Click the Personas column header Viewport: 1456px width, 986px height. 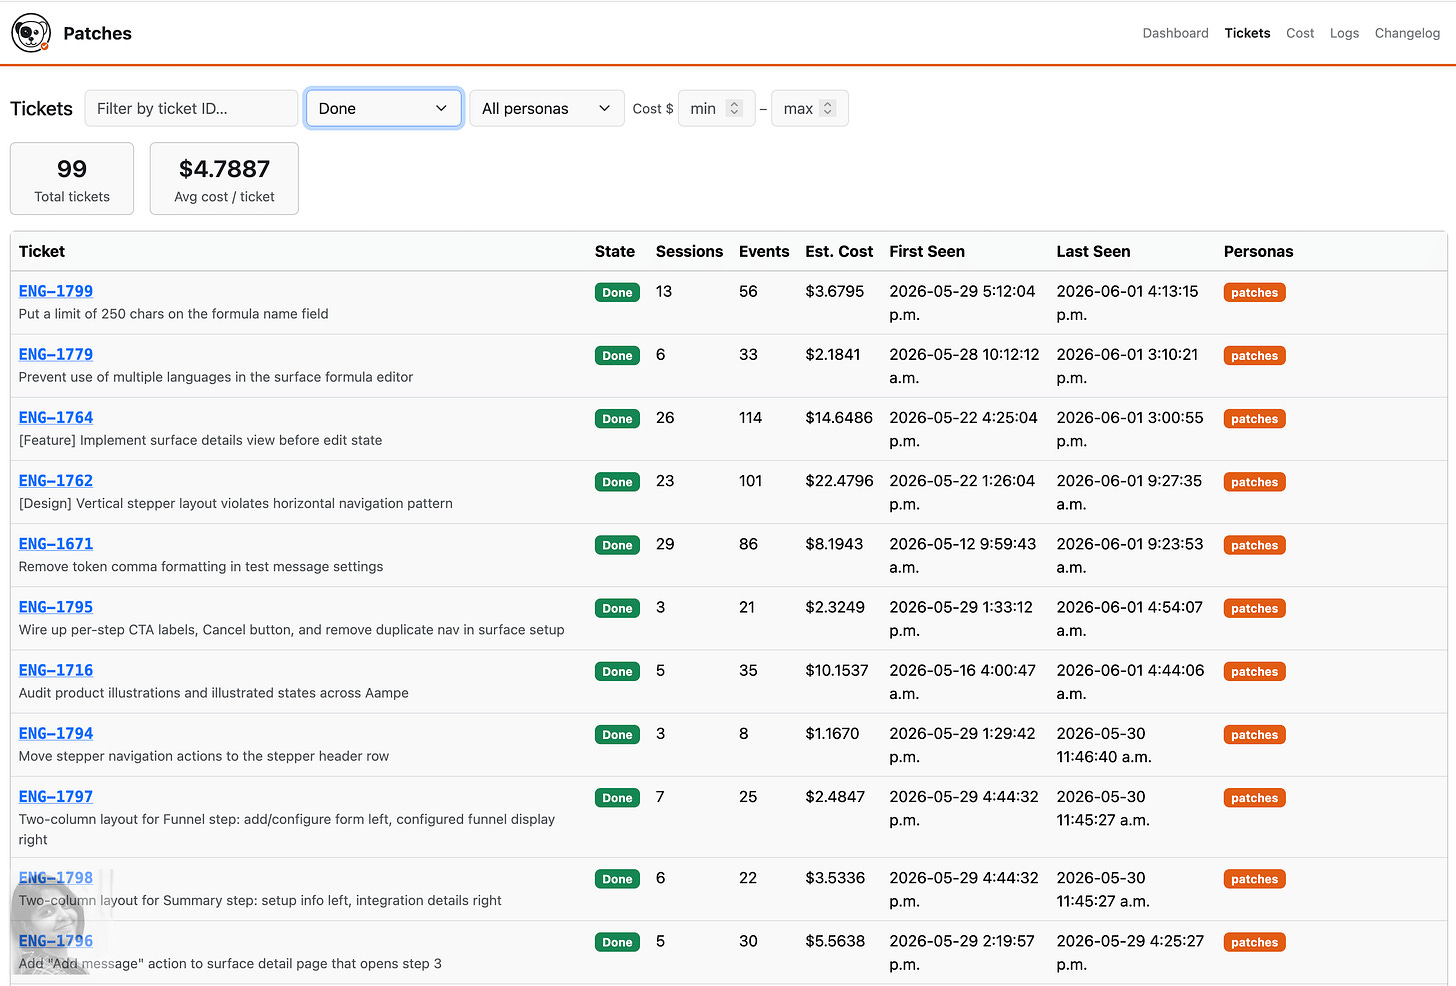[1258, 251]
